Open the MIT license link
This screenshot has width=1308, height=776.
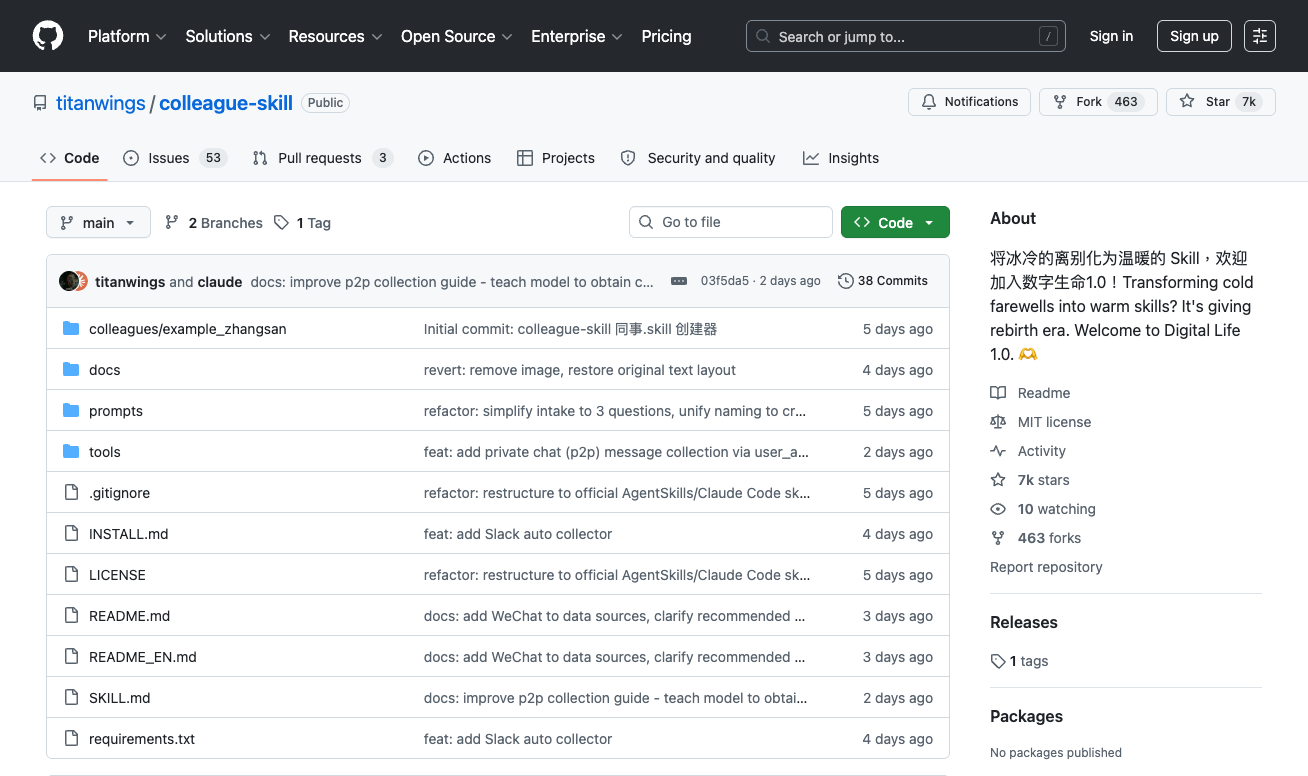coord(1040,422)
